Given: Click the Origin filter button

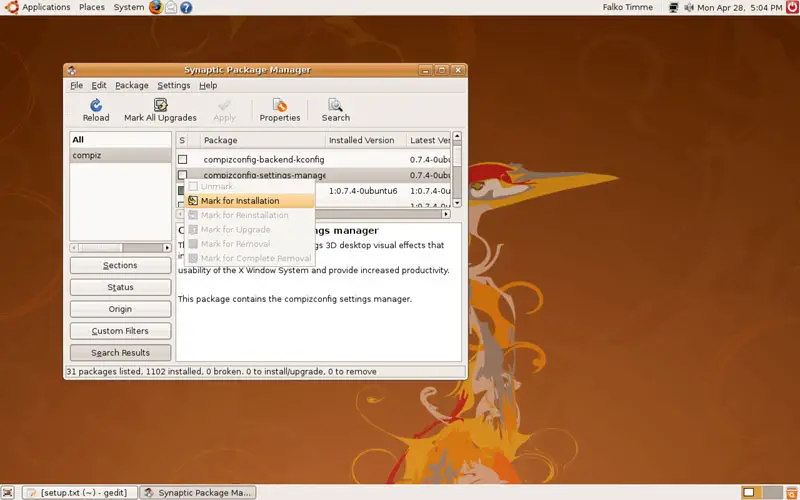Looking at the screenshot, I should pyautogui.click(x=120, y=309).
